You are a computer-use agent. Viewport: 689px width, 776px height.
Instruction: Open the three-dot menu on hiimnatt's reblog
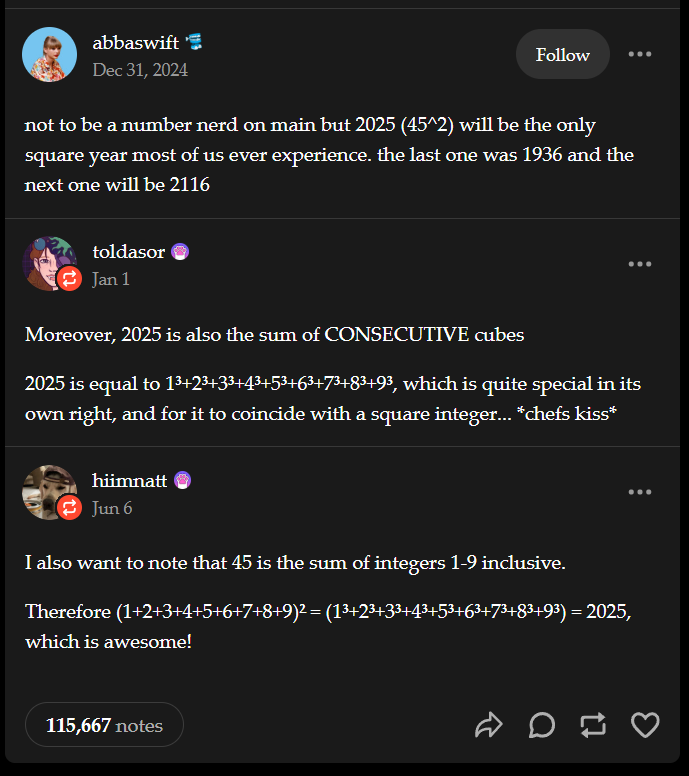(640, 492)
